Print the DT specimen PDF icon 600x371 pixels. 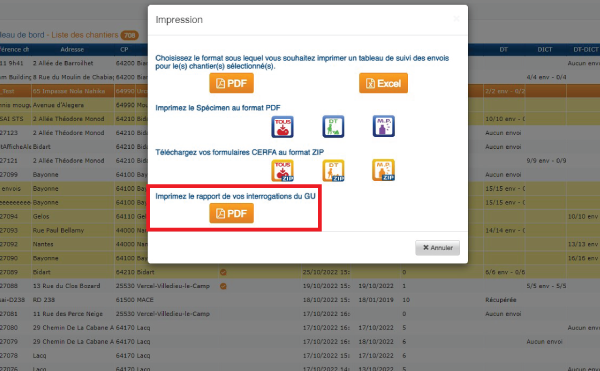[x=333, y=127]
